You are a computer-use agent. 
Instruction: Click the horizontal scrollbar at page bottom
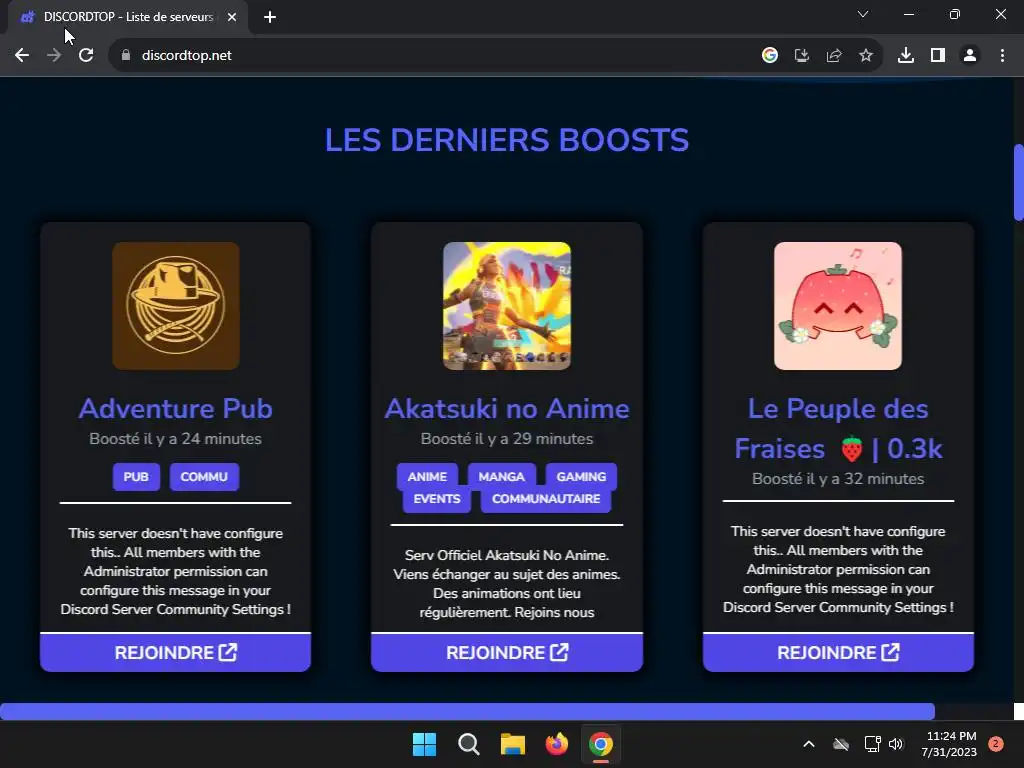click(x=468, y=711)
